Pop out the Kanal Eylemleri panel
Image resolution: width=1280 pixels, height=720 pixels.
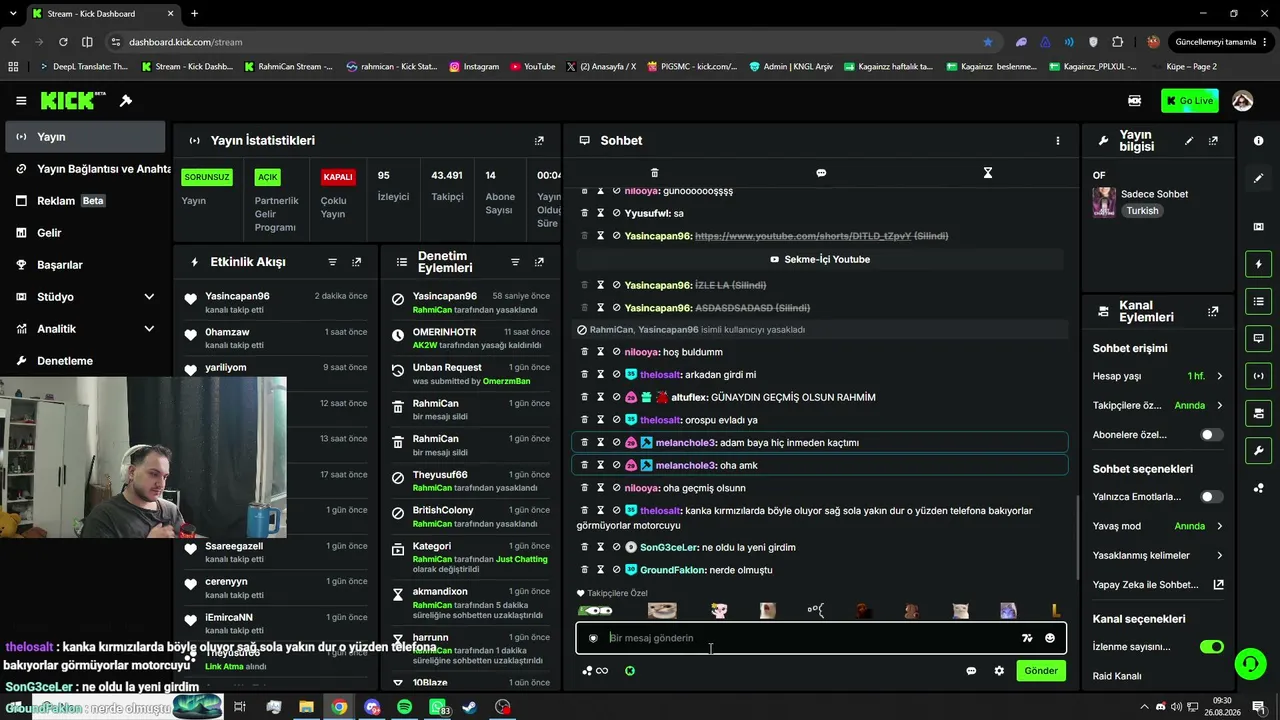[x=1213, y=312]
